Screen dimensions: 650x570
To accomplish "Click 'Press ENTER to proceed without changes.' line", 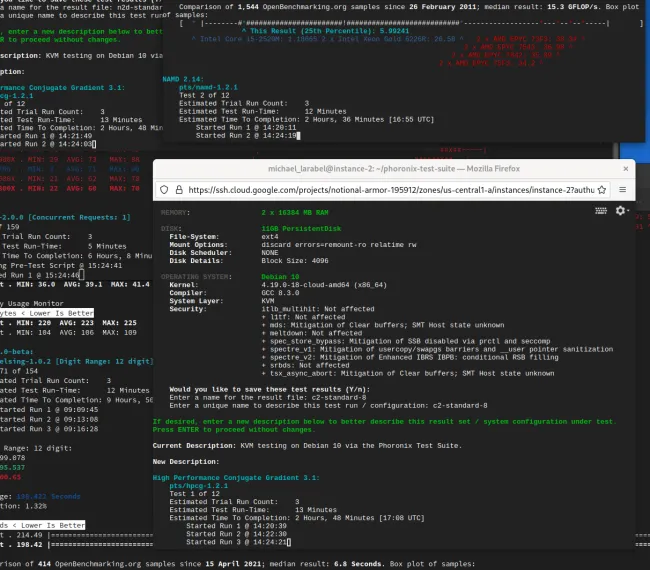I will 234,430.
